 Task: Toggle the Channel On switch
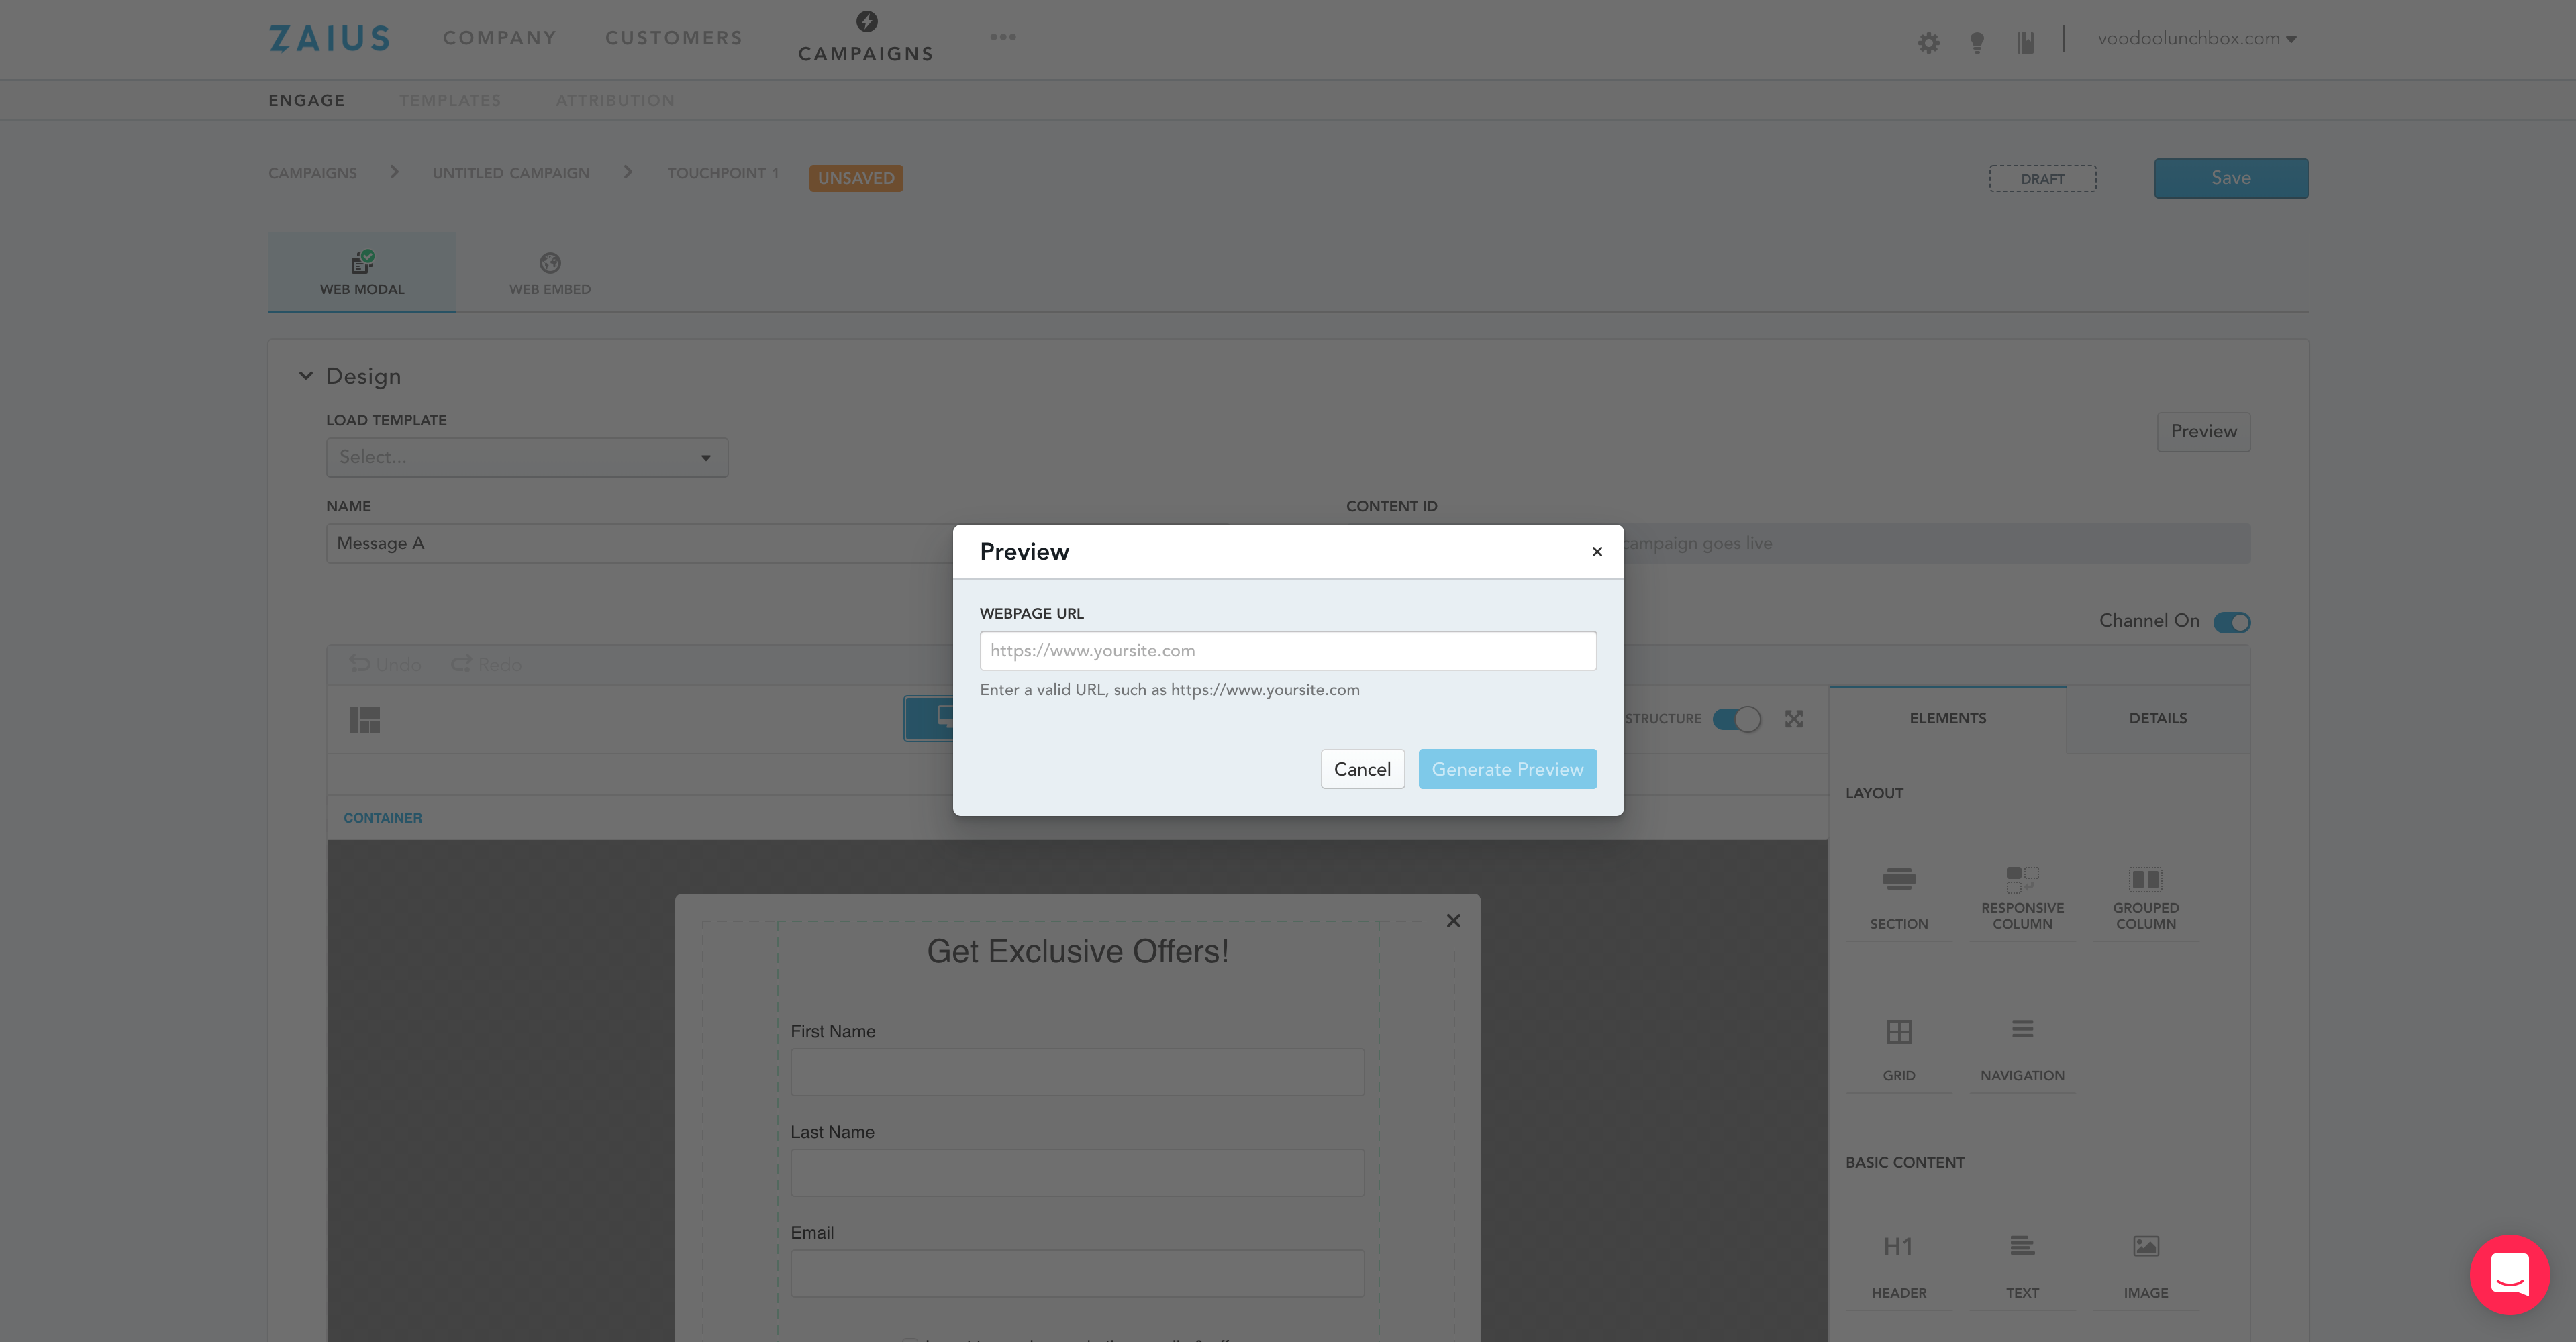point(2232,622)
